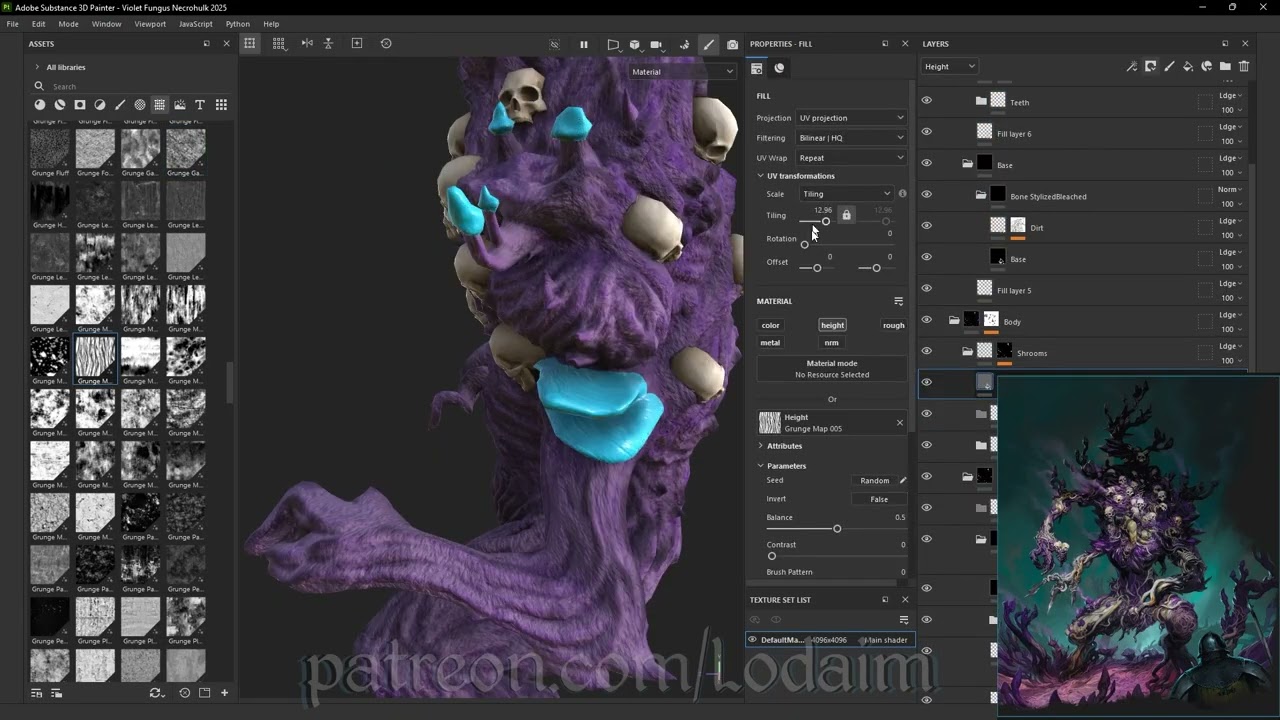Collapse the UV transformations section
This screenshot has width=1280, height=720.
tap(761, 176)
